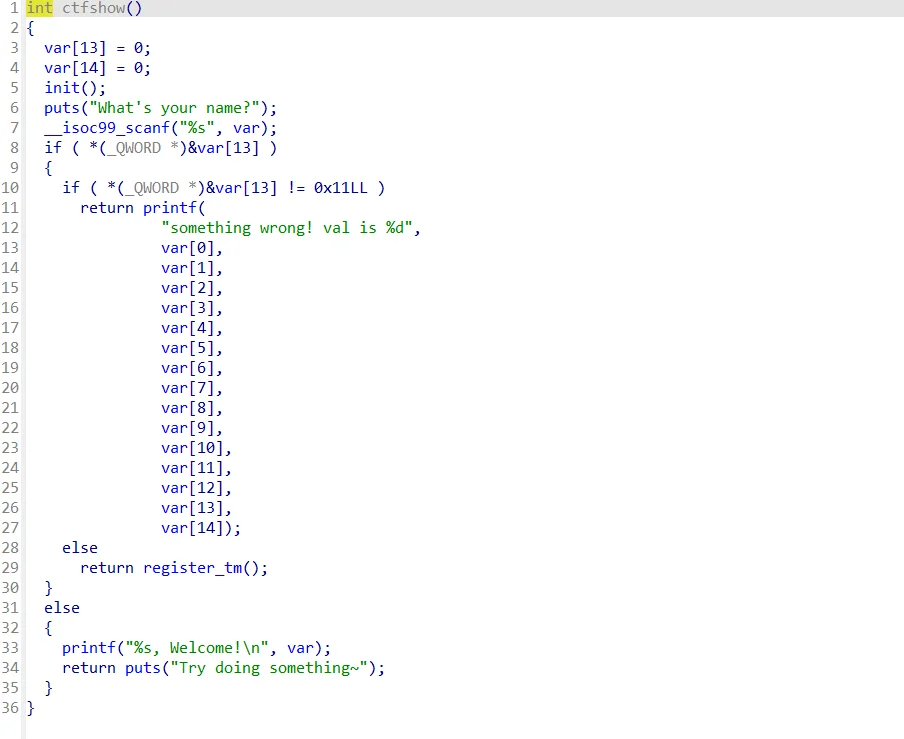Select the var[10] printf argument
The image size is (904, 739).
192,448
